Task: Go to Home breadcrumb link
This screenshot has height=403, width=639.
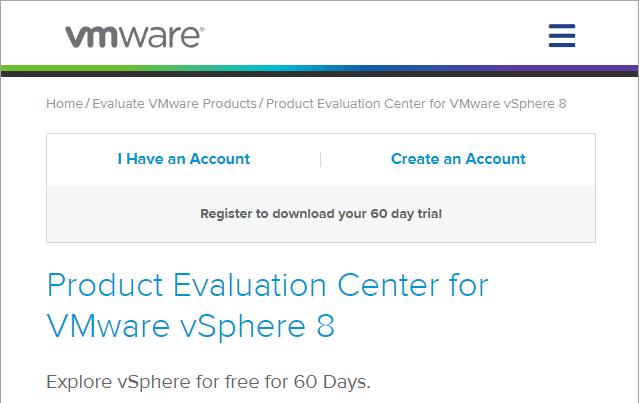Action: (x=64, y=104)
